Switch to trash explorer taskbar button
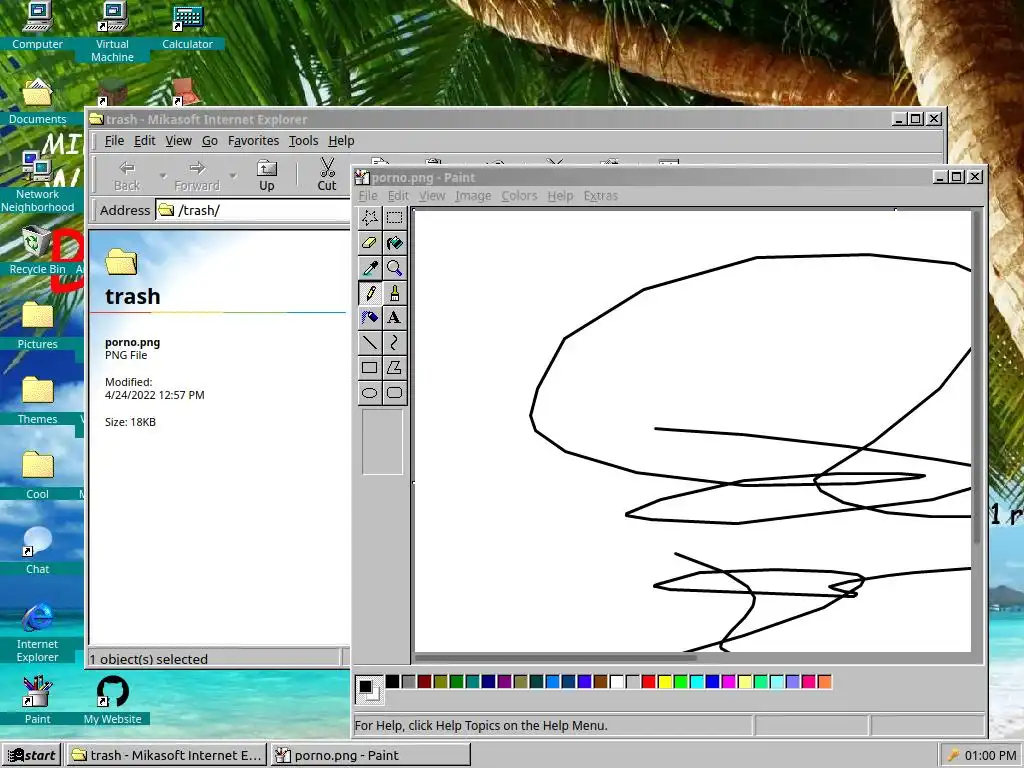Screen dimensions: 1024x768 click(167, 755)
